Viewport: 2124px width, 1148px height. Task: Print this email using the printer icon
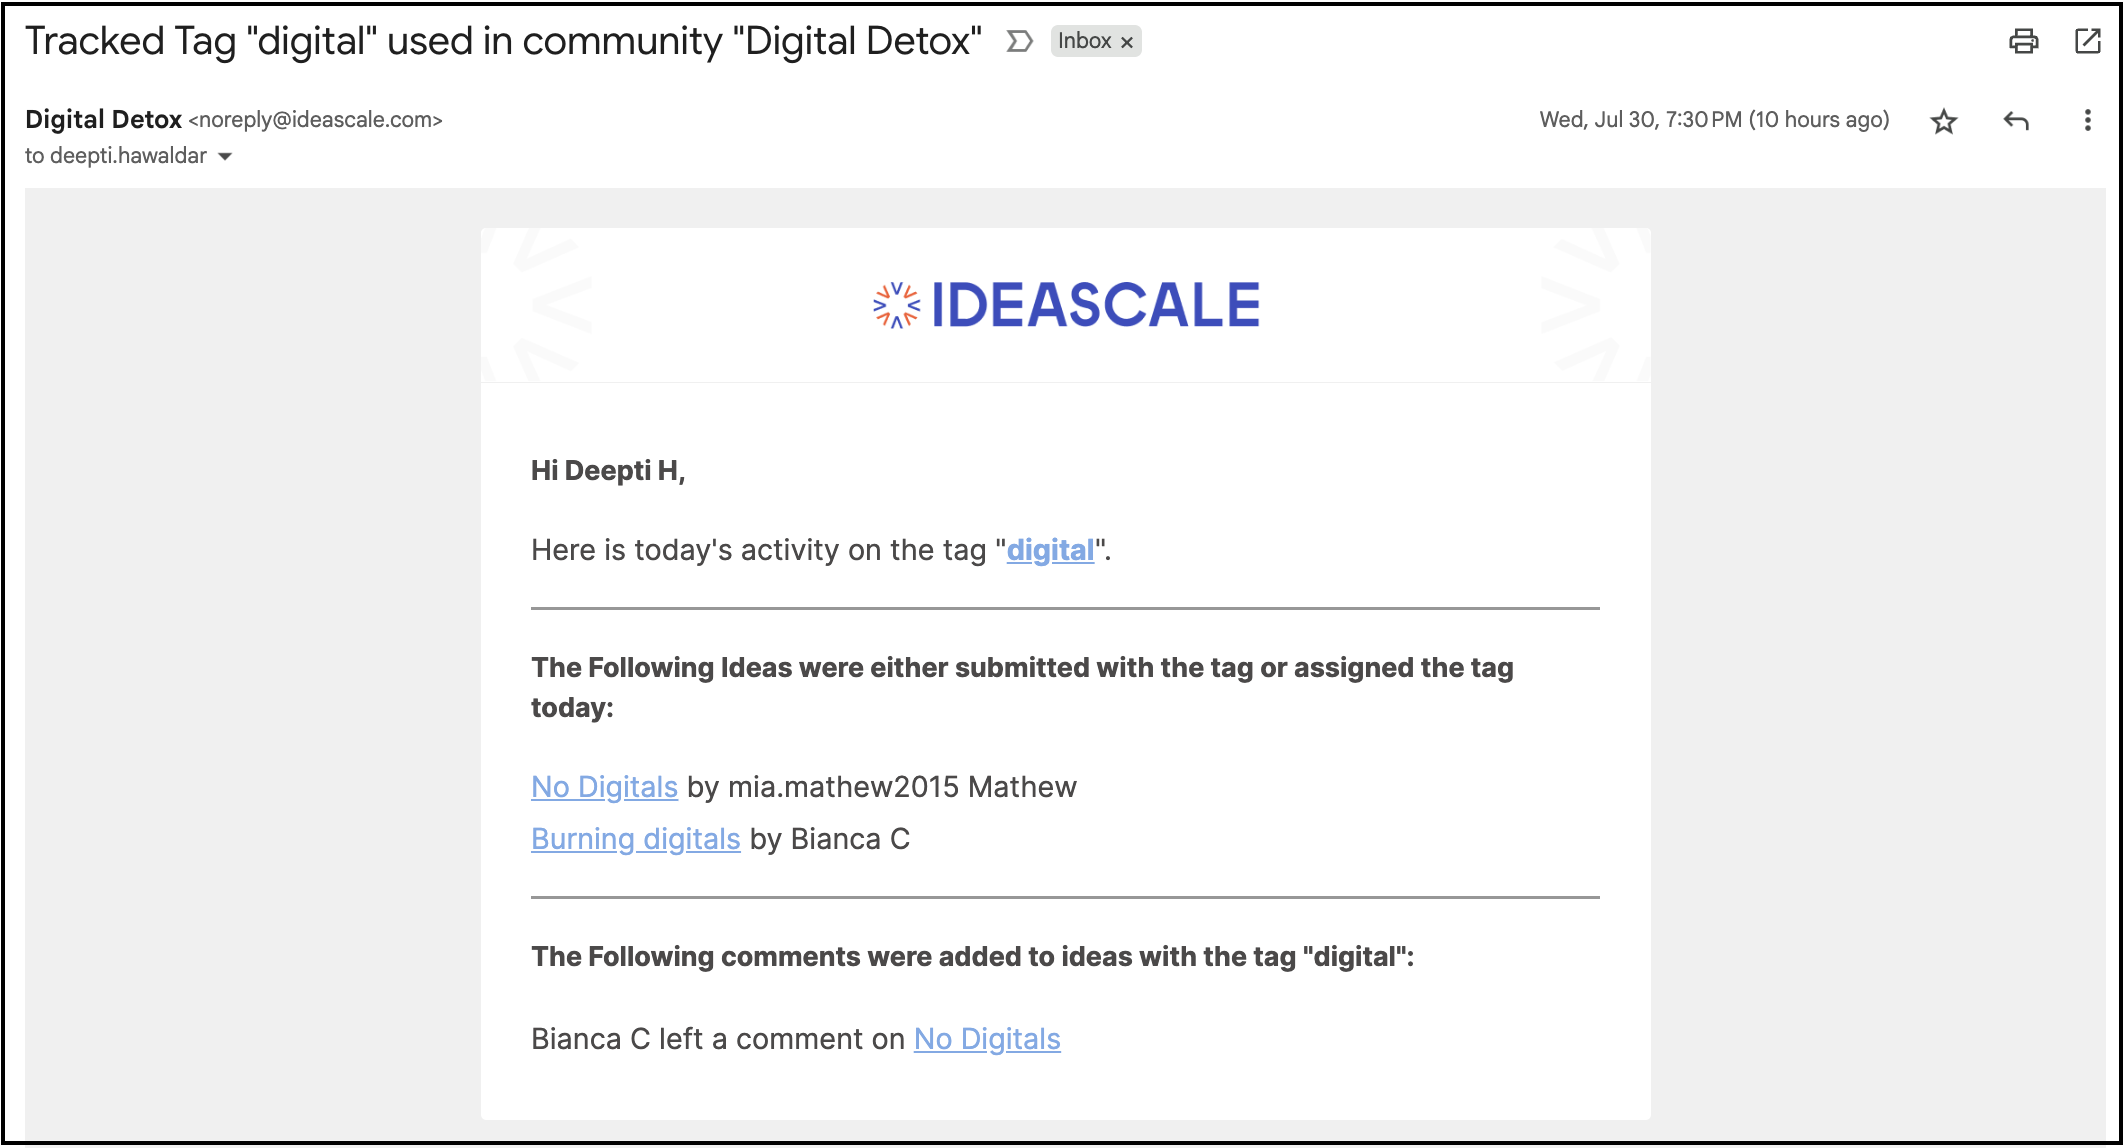(2023, 41)
